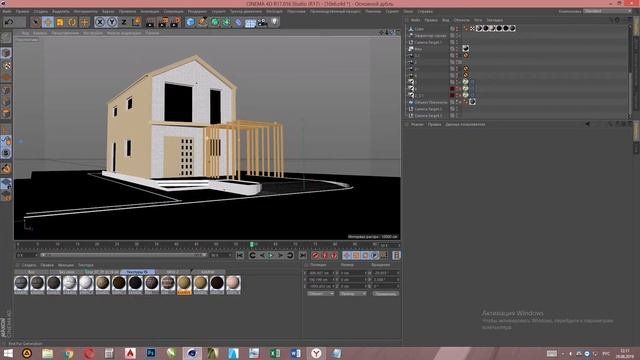Click the timeline range slider bar

coord(124,255)
